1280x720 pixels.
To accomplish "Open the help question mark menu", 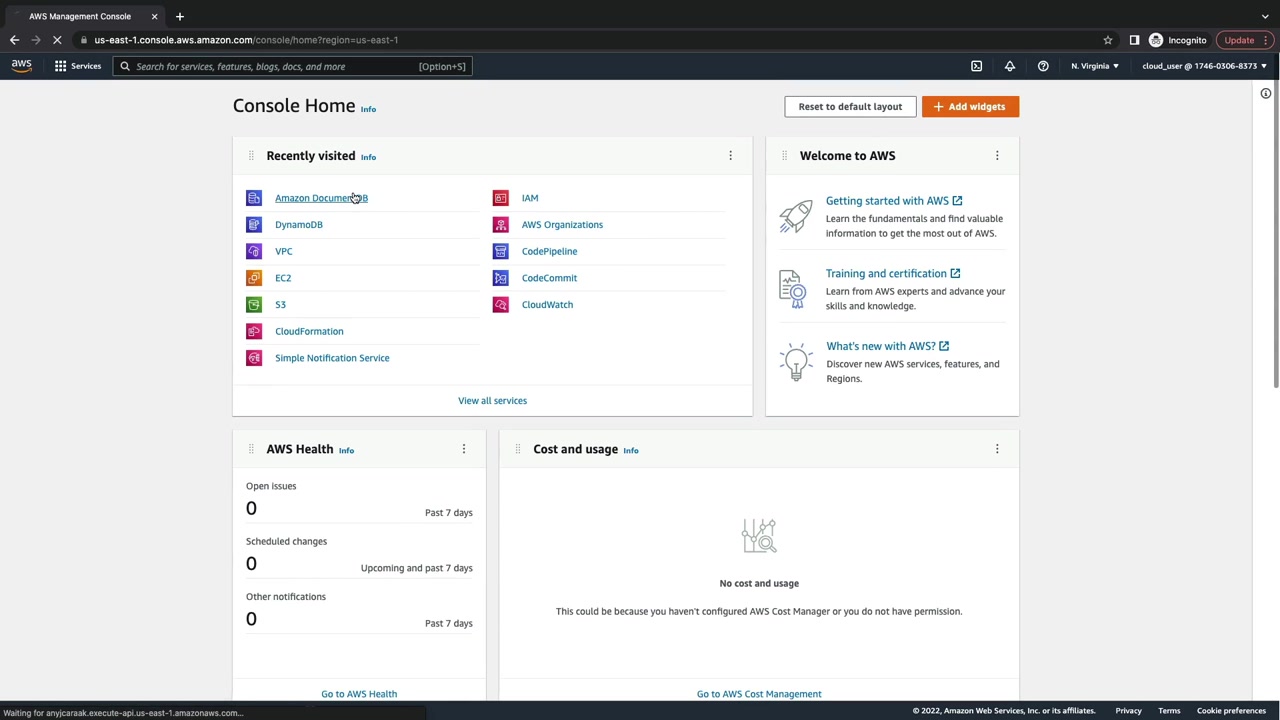I will [1043, 66].
